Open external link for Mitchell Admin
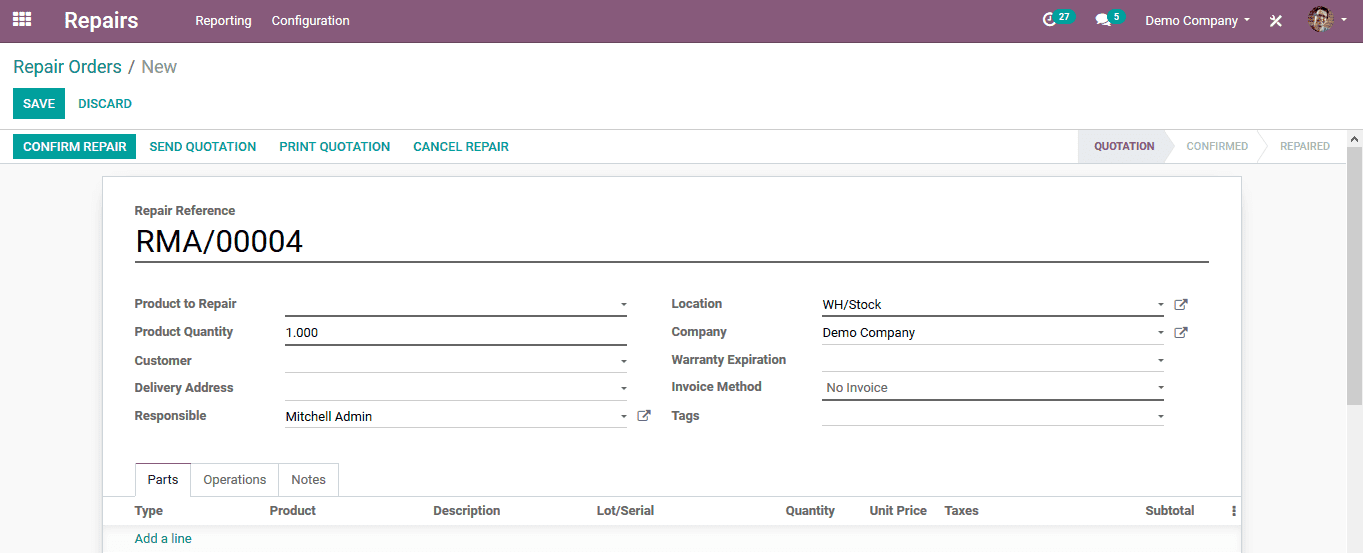This screenshot has height=553, width=1363. click(x=644, y=416)
